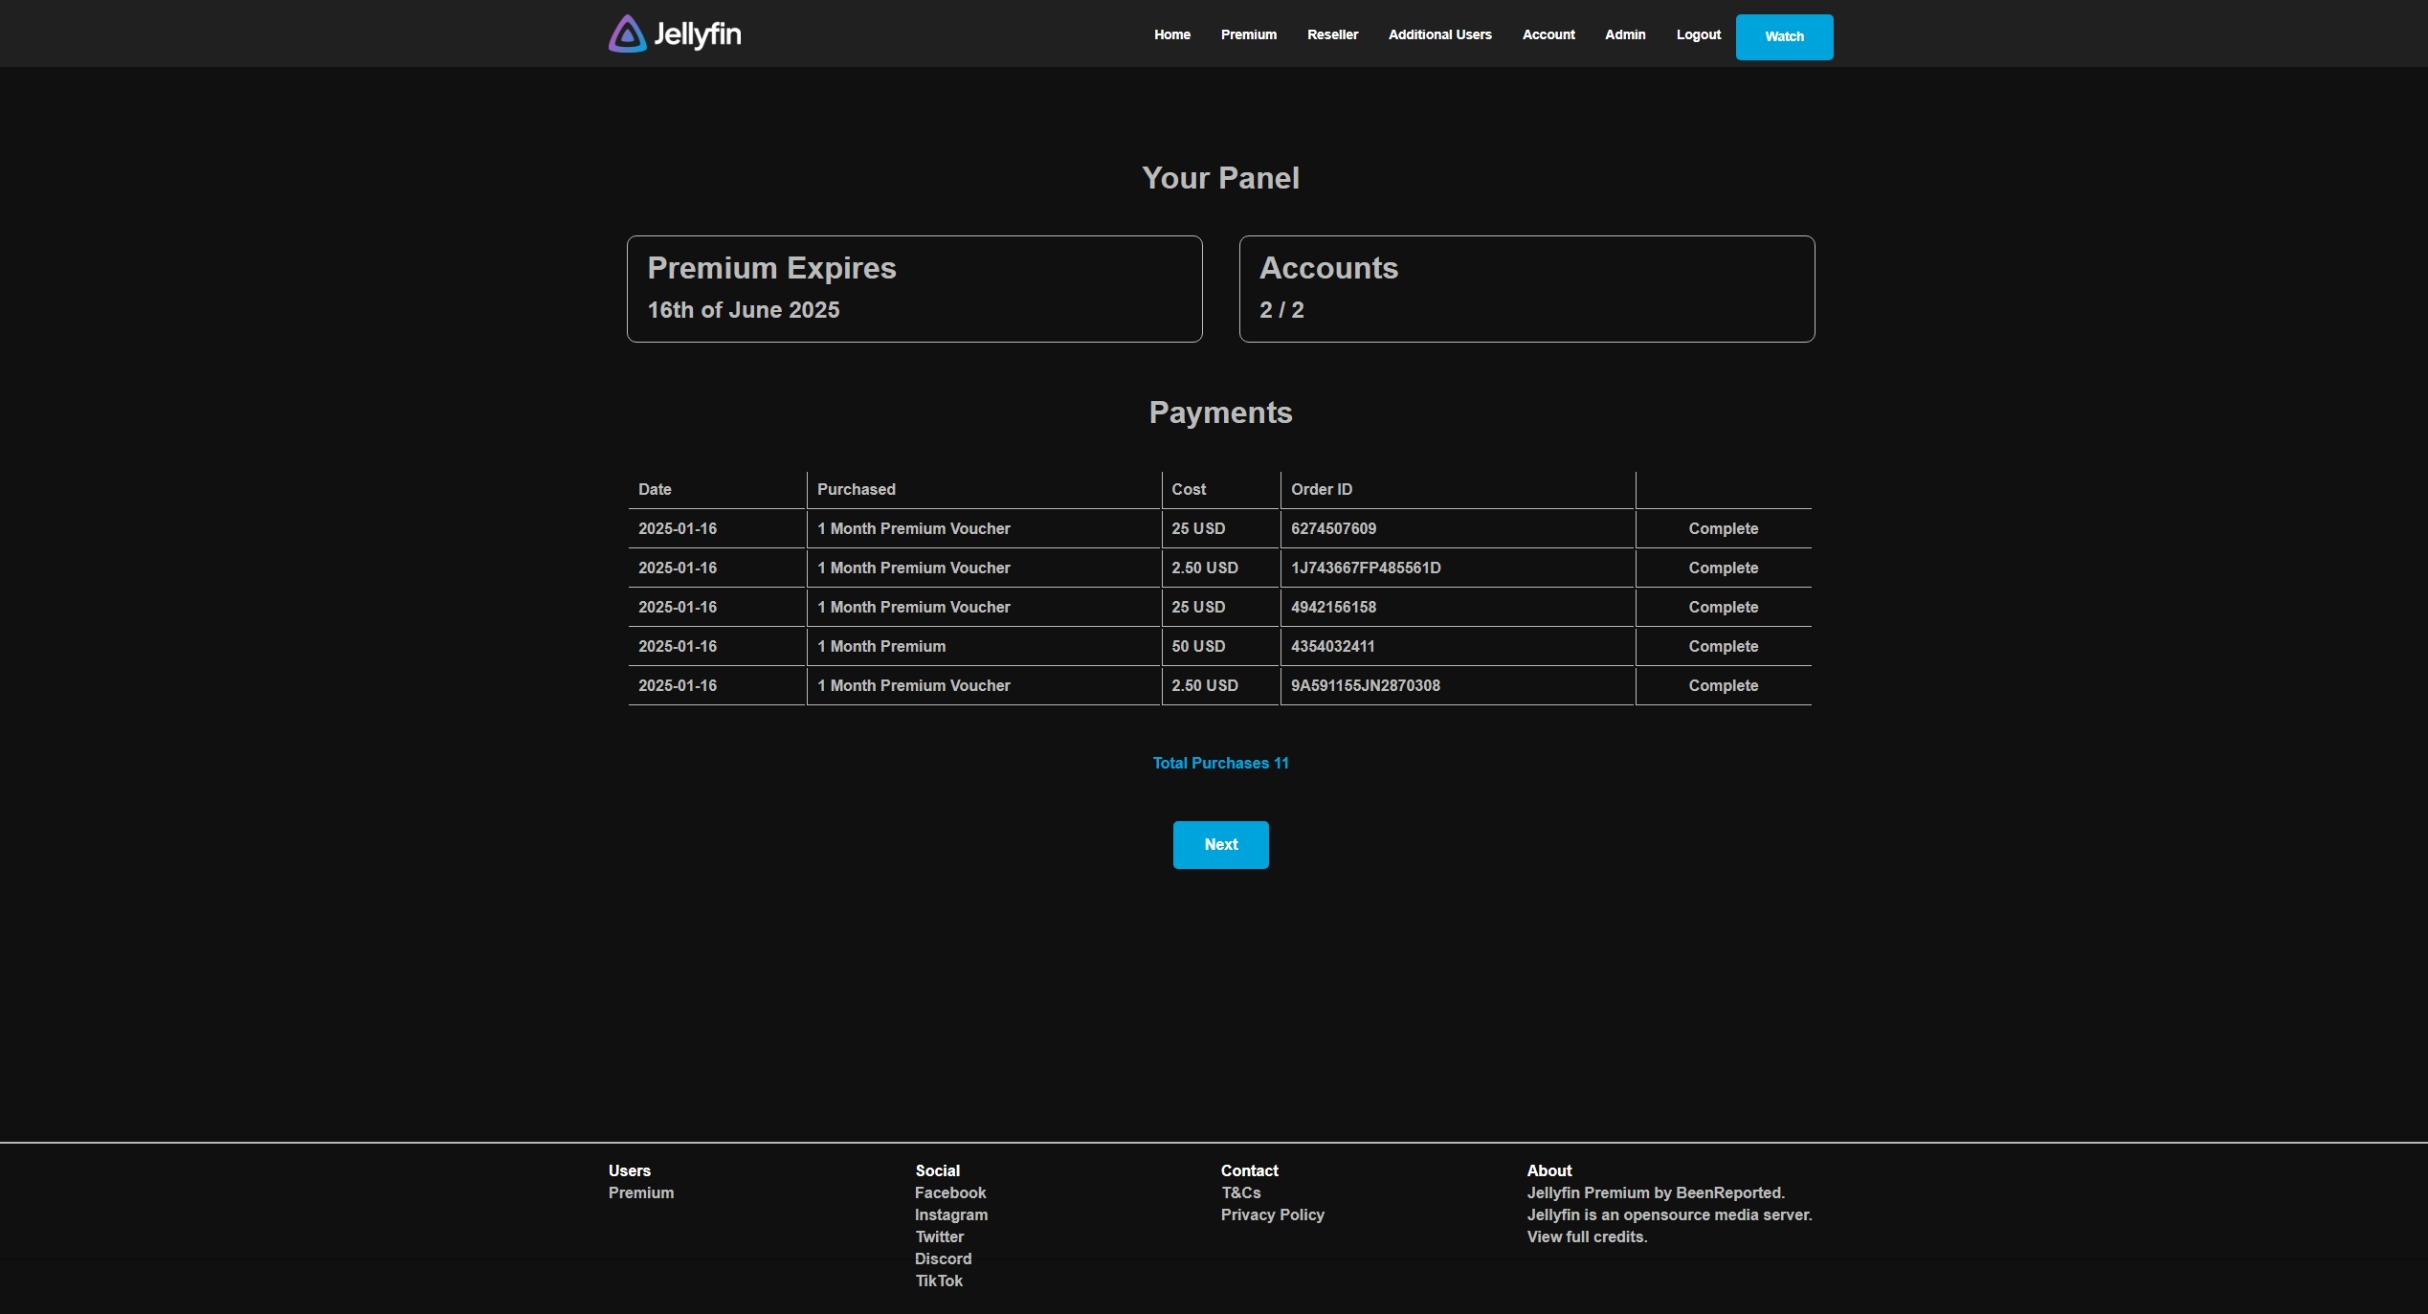The height and width of the screenshot is (1314, 2428).
Task: Click the Premium link under Users
Action: tap(641, 1193)
